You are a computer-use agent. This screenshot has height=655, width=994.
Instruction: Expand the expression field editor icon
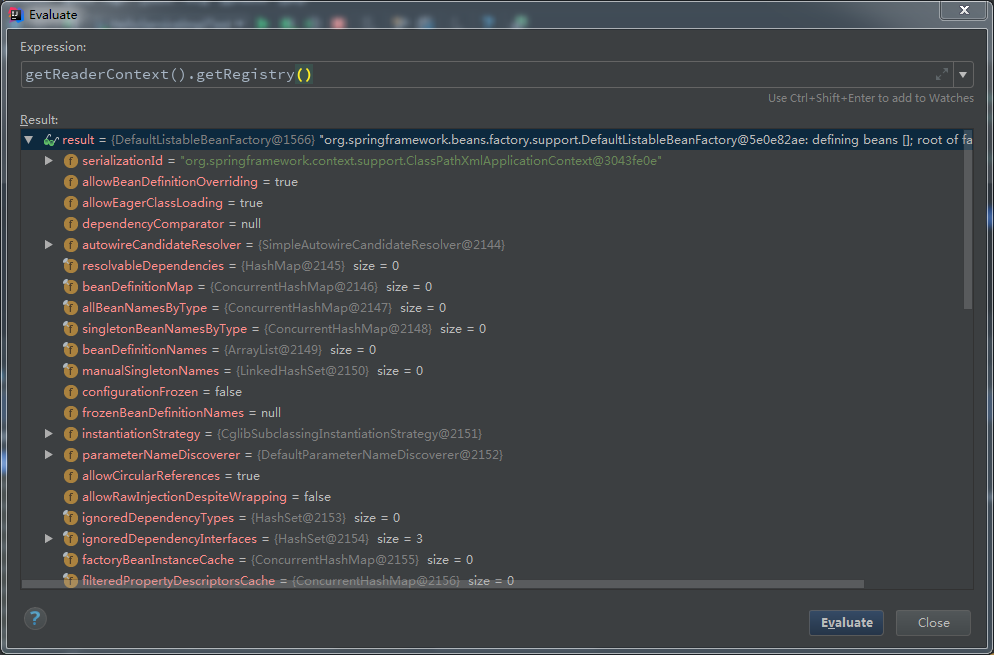coord(942,74)
